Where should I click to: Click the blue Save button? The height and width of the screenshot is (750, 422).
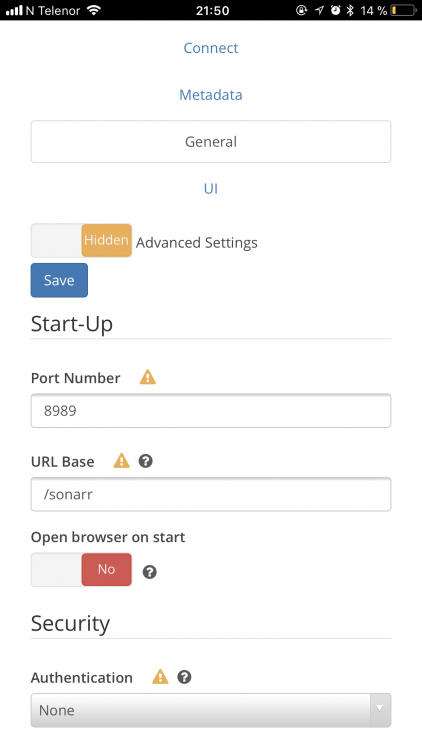[59, 280]
